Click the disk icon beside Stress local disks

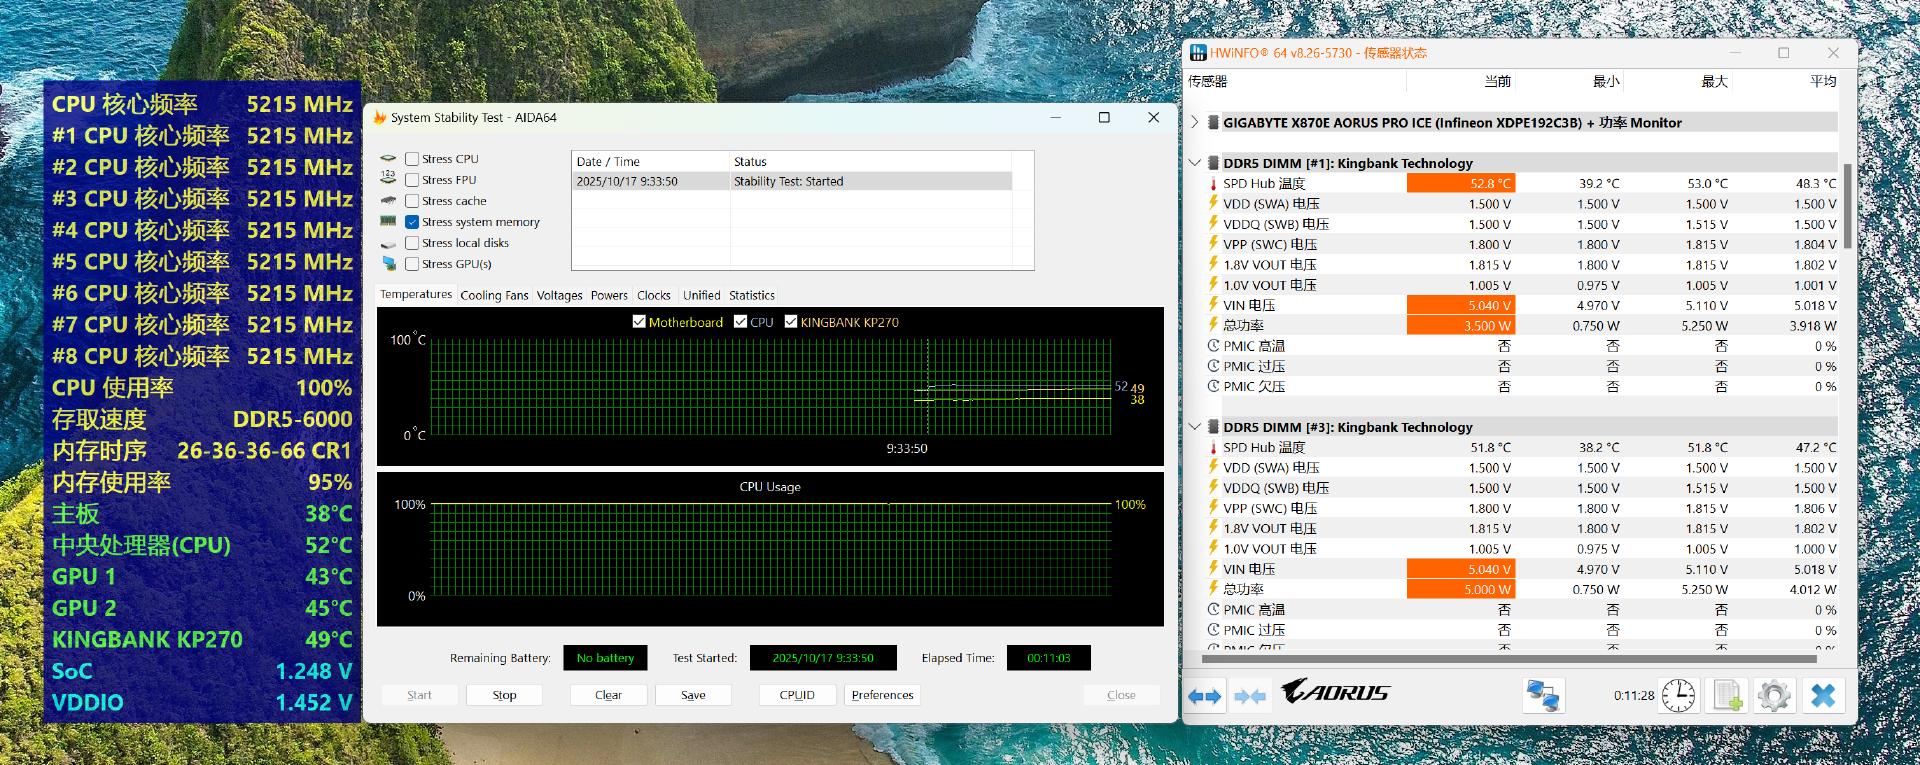coord(388,243)
